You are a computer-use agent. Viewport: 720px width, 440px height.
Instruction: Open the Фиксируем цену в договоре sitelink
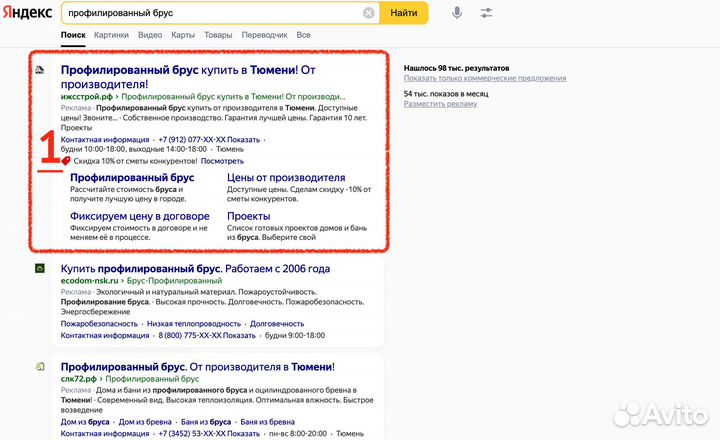140,216
